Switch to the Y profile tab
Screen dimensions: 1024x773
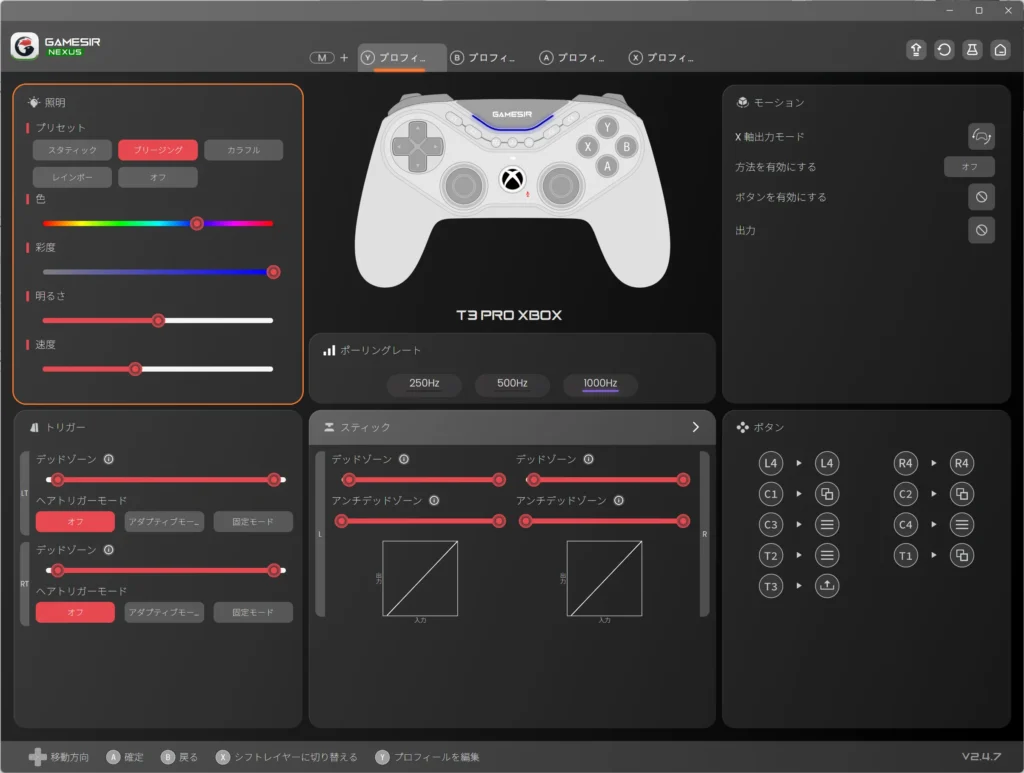402,57
